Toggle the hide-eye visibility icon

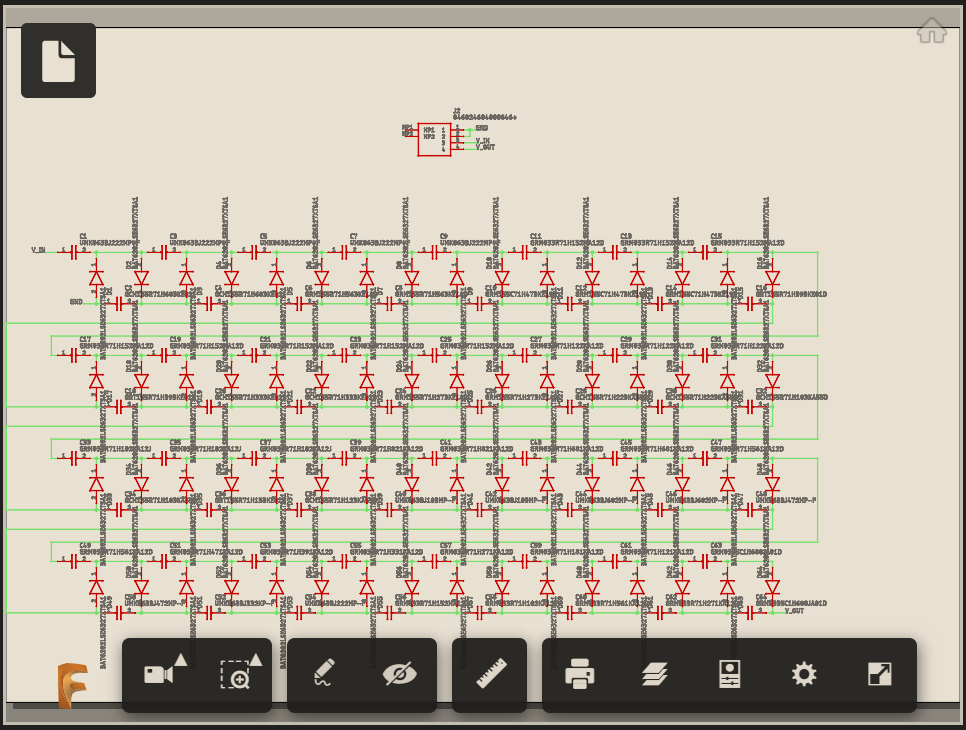(400, 674)
